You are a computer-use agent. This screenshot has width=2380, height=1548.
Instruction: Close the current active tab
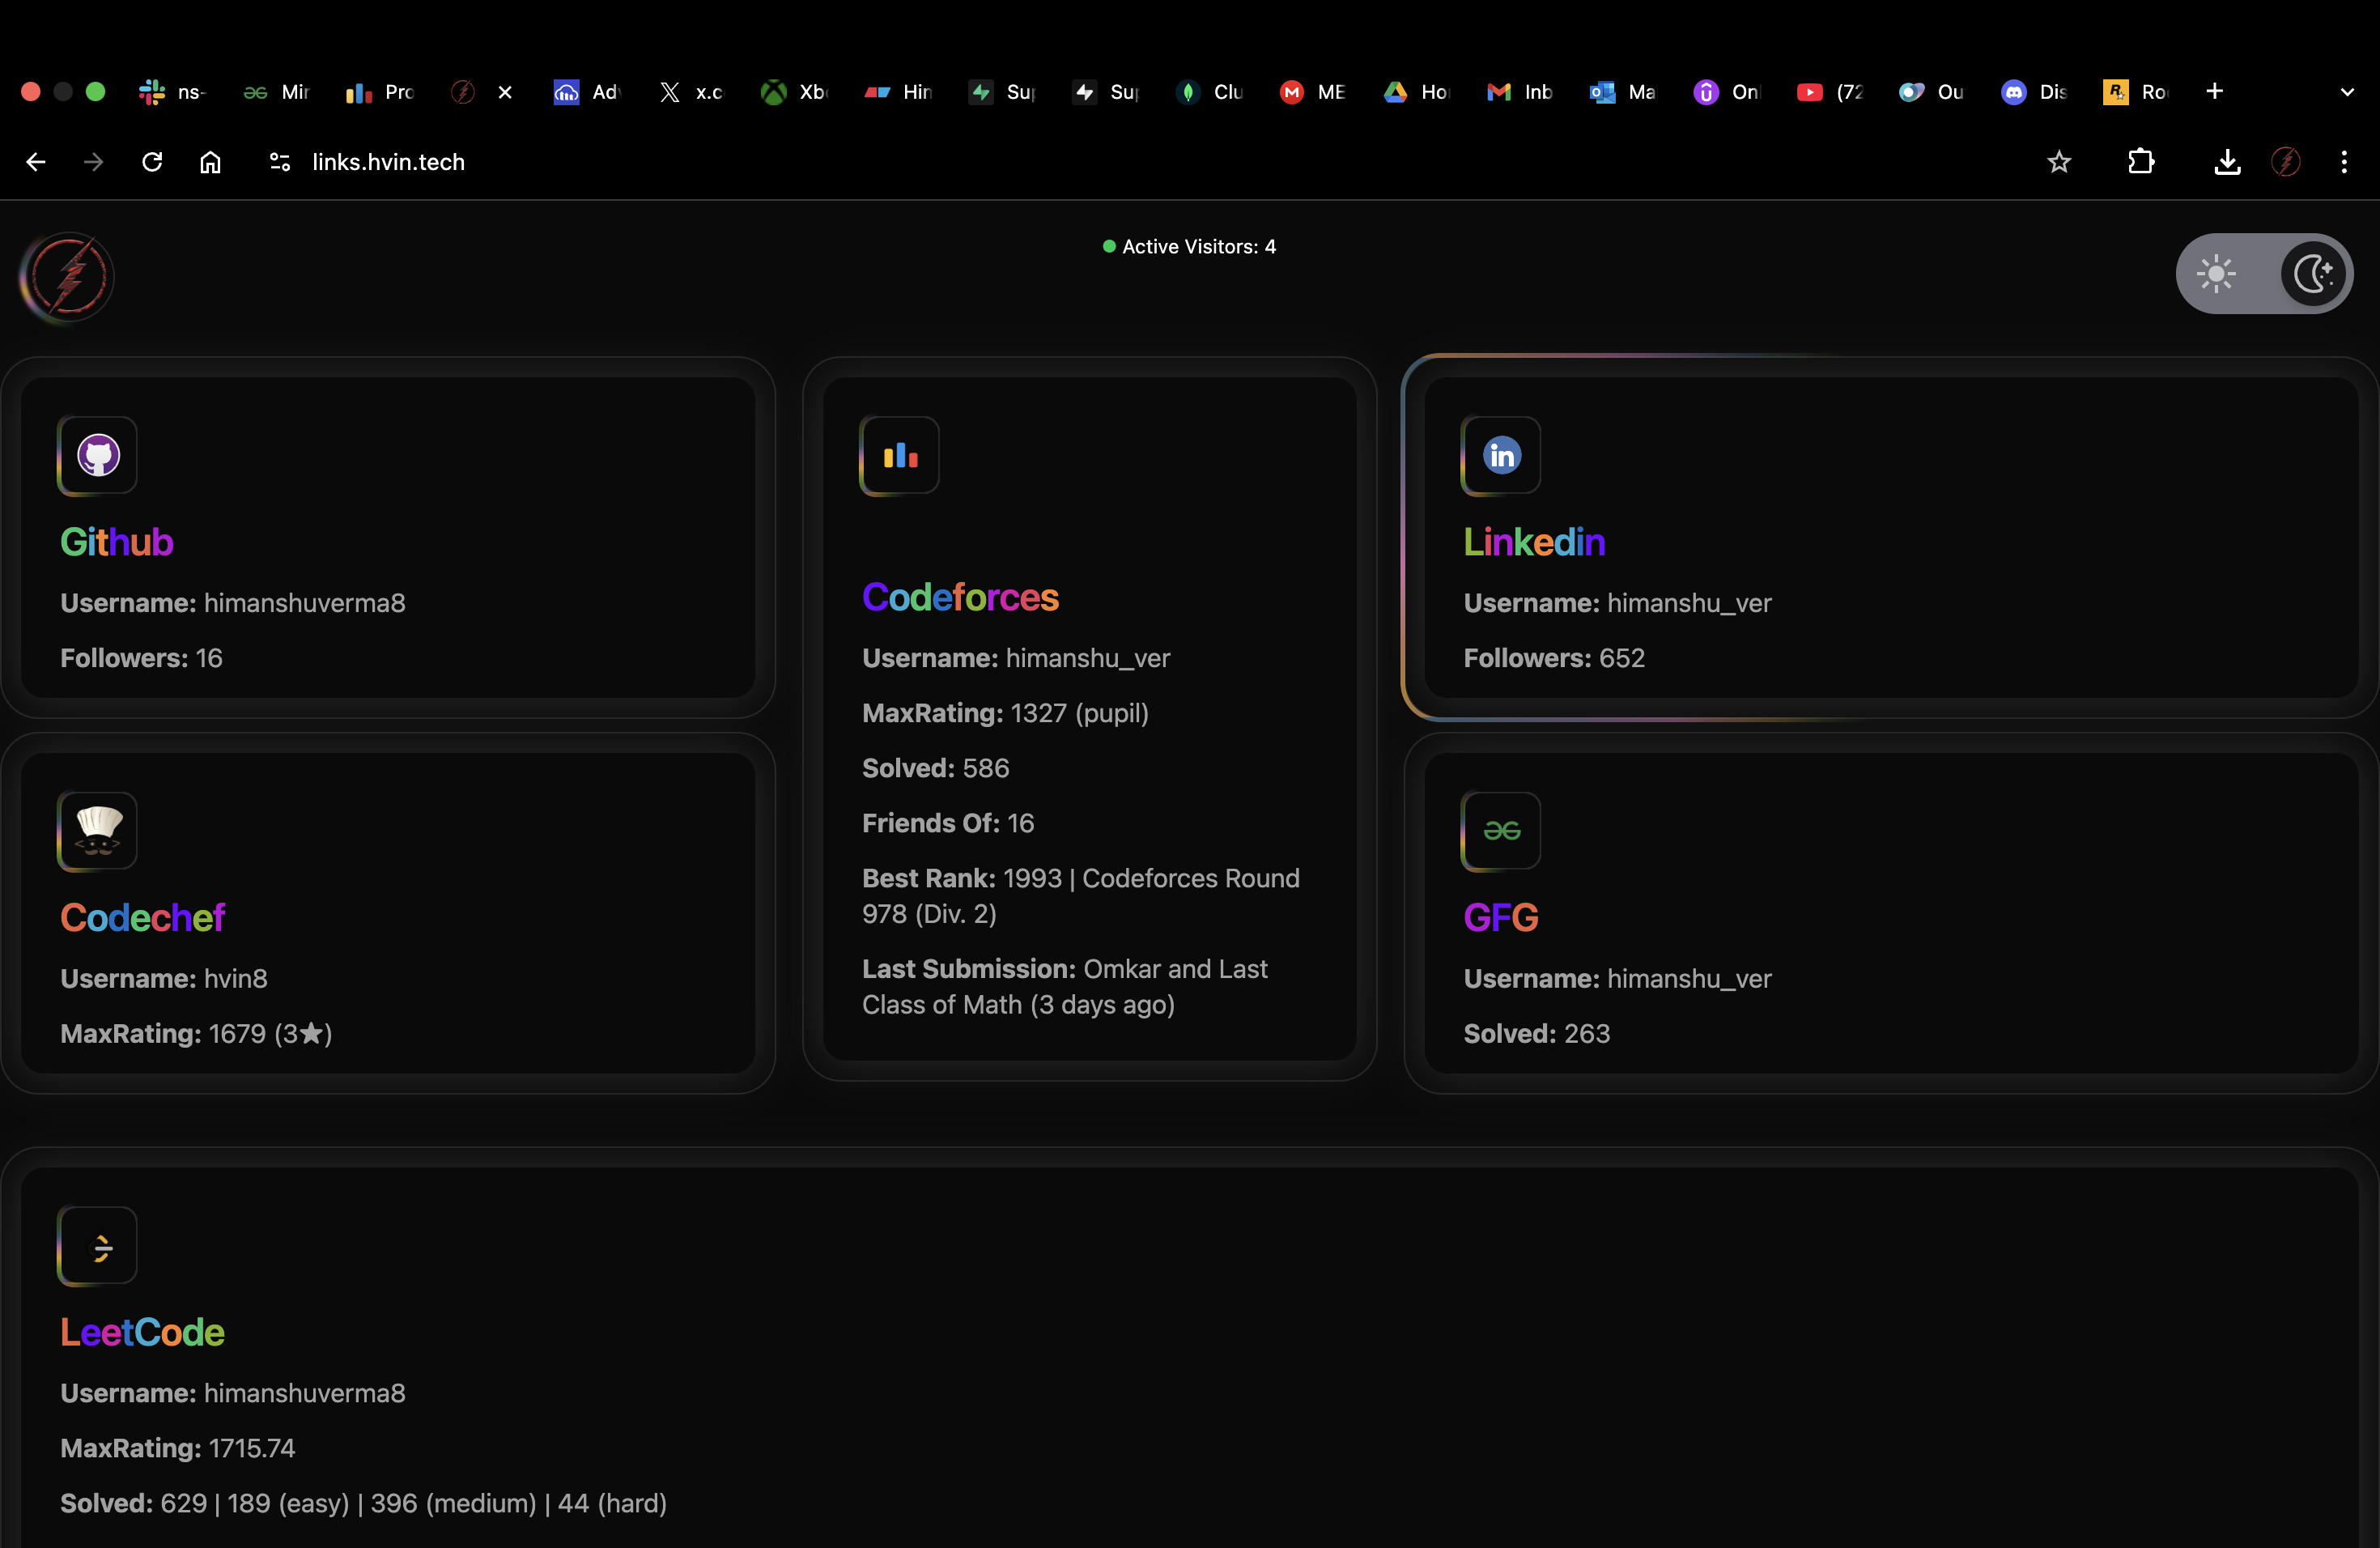coord(505,92)
